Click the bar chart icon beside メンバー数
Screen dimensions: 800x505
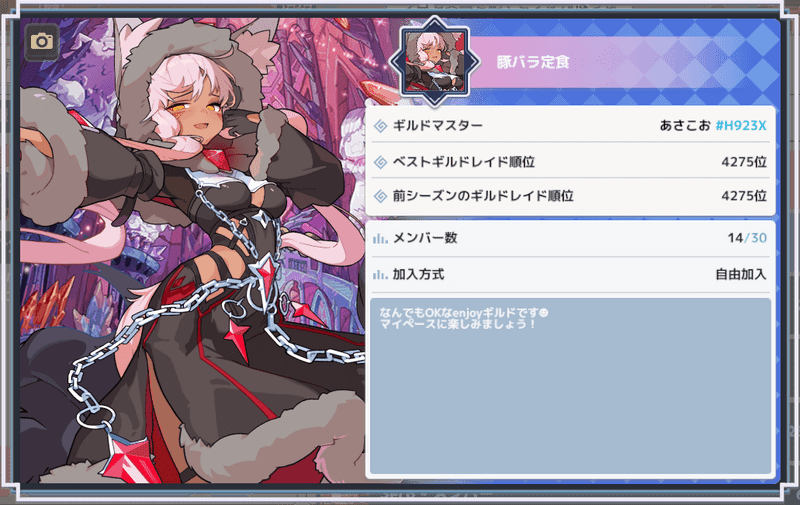(380, 238)
